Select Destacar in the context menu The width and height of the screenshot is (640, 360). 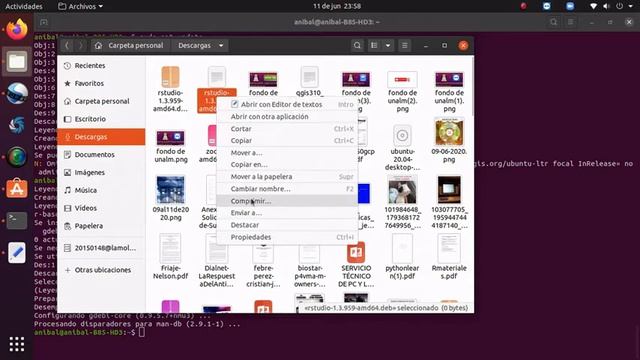coord(287,225)
